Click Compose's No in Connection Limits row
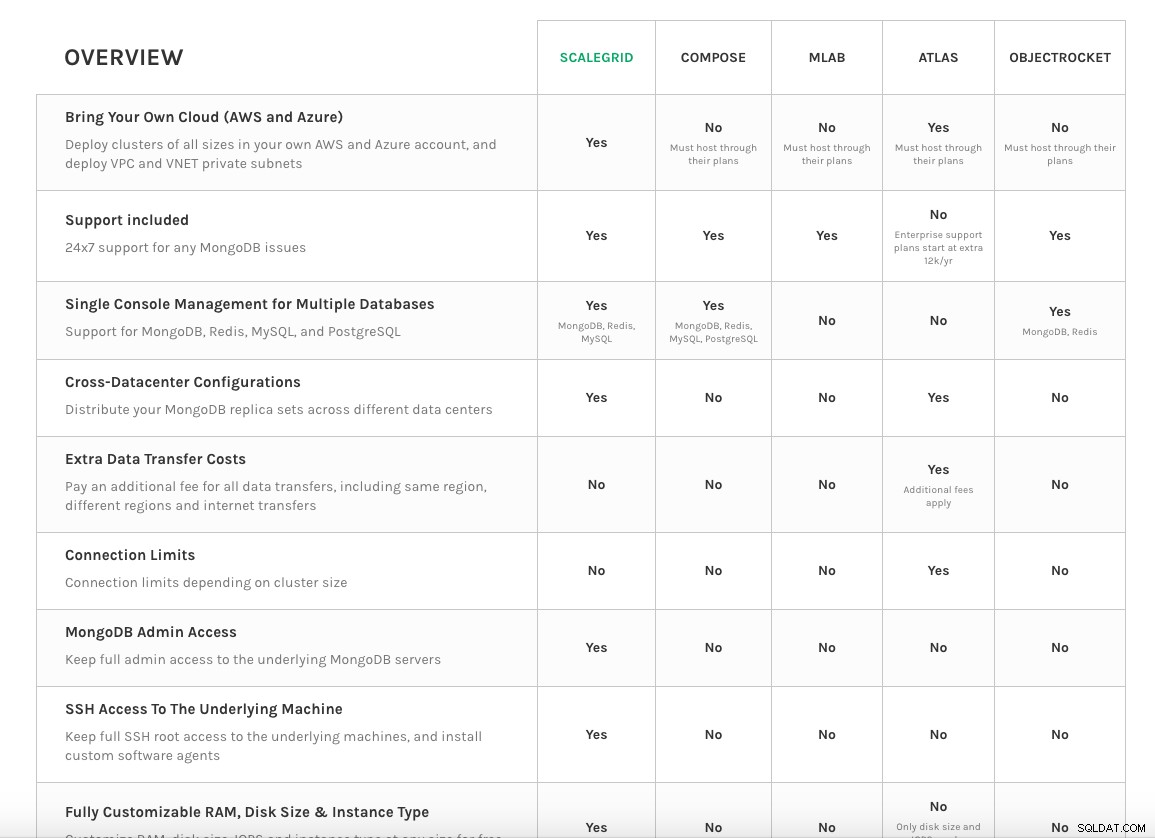 [x=713, y=571]
